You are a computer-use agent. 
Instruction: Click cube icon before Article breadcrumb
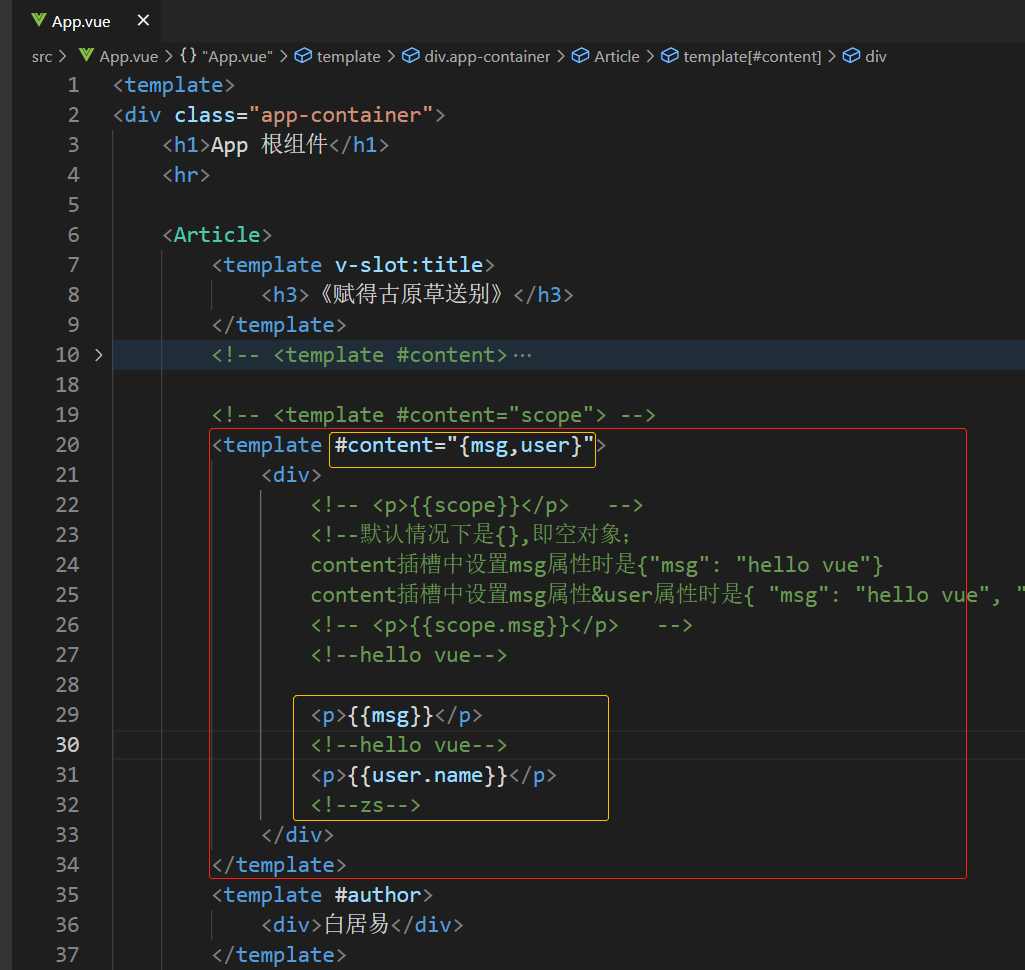coord(580,56)
